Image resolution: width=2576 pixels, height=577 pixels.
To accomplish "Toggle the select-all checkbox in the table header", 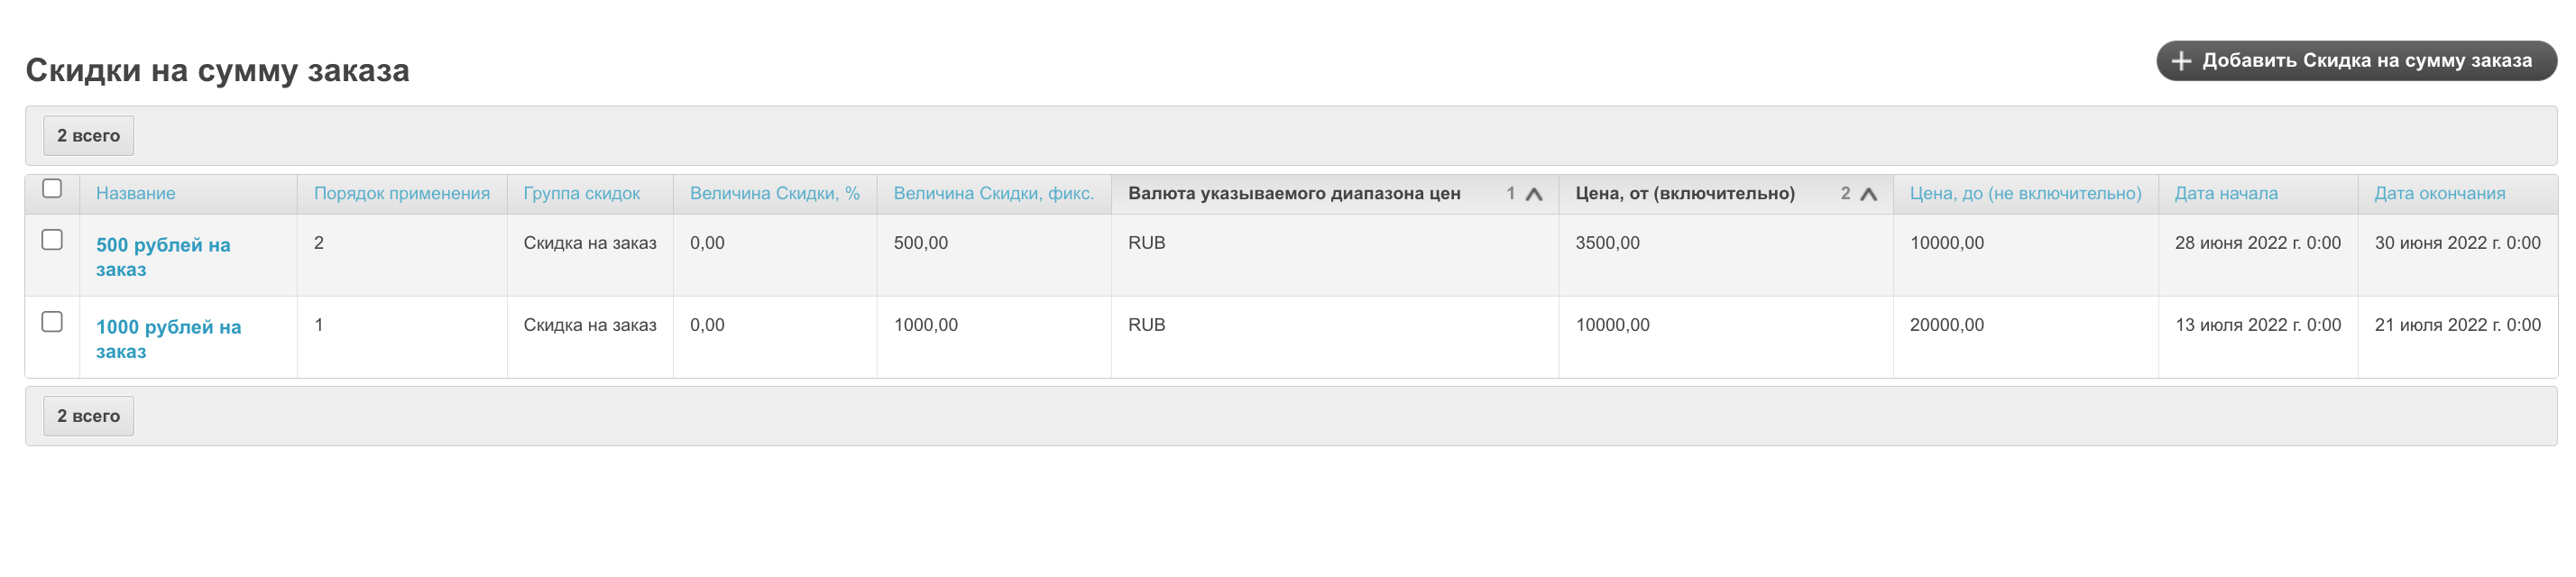I will coord(52,189).
